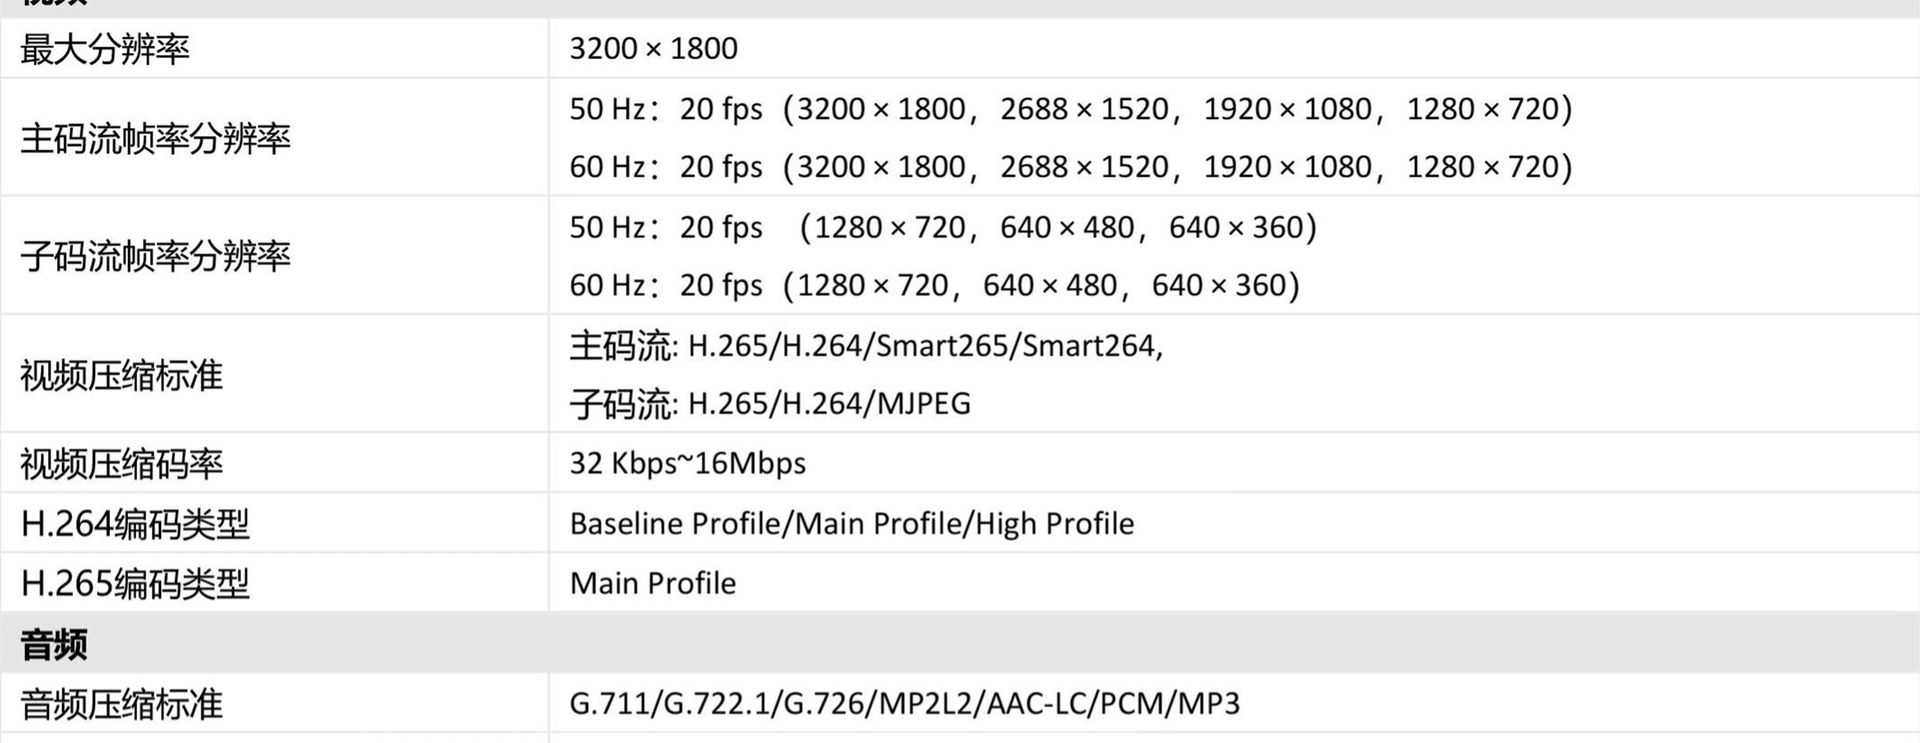Click the 最大分辨率 row label
1920x743 pixels.
105,49
